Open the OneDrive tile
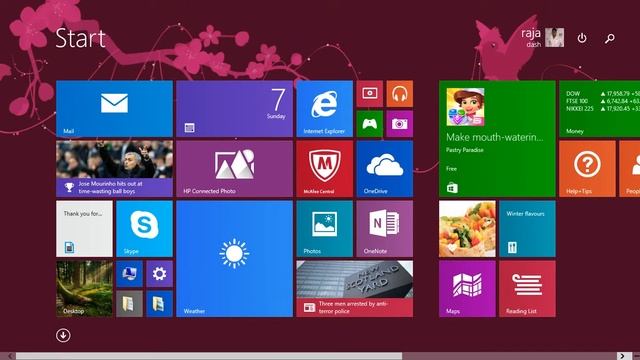Viewport: 640px width, 360px height. [384, 169]
